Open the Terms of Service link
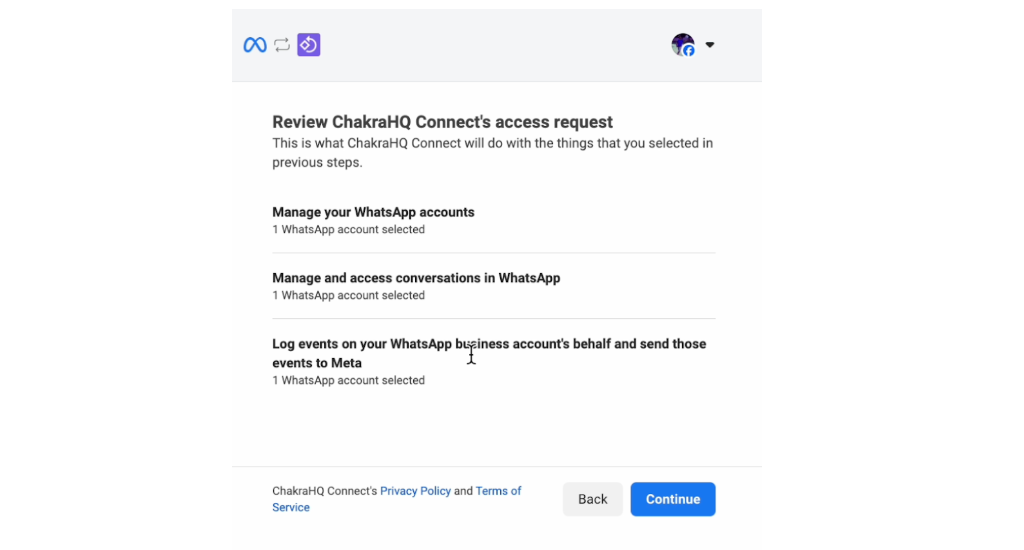Image resolution: width=1024 pixels, height=550 pixels. pos(396,499)
